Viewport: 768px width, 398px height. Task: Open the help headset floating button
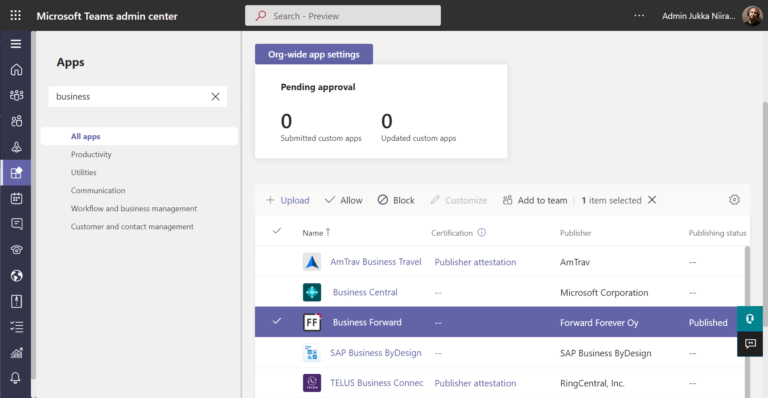[x=750, y=319]
